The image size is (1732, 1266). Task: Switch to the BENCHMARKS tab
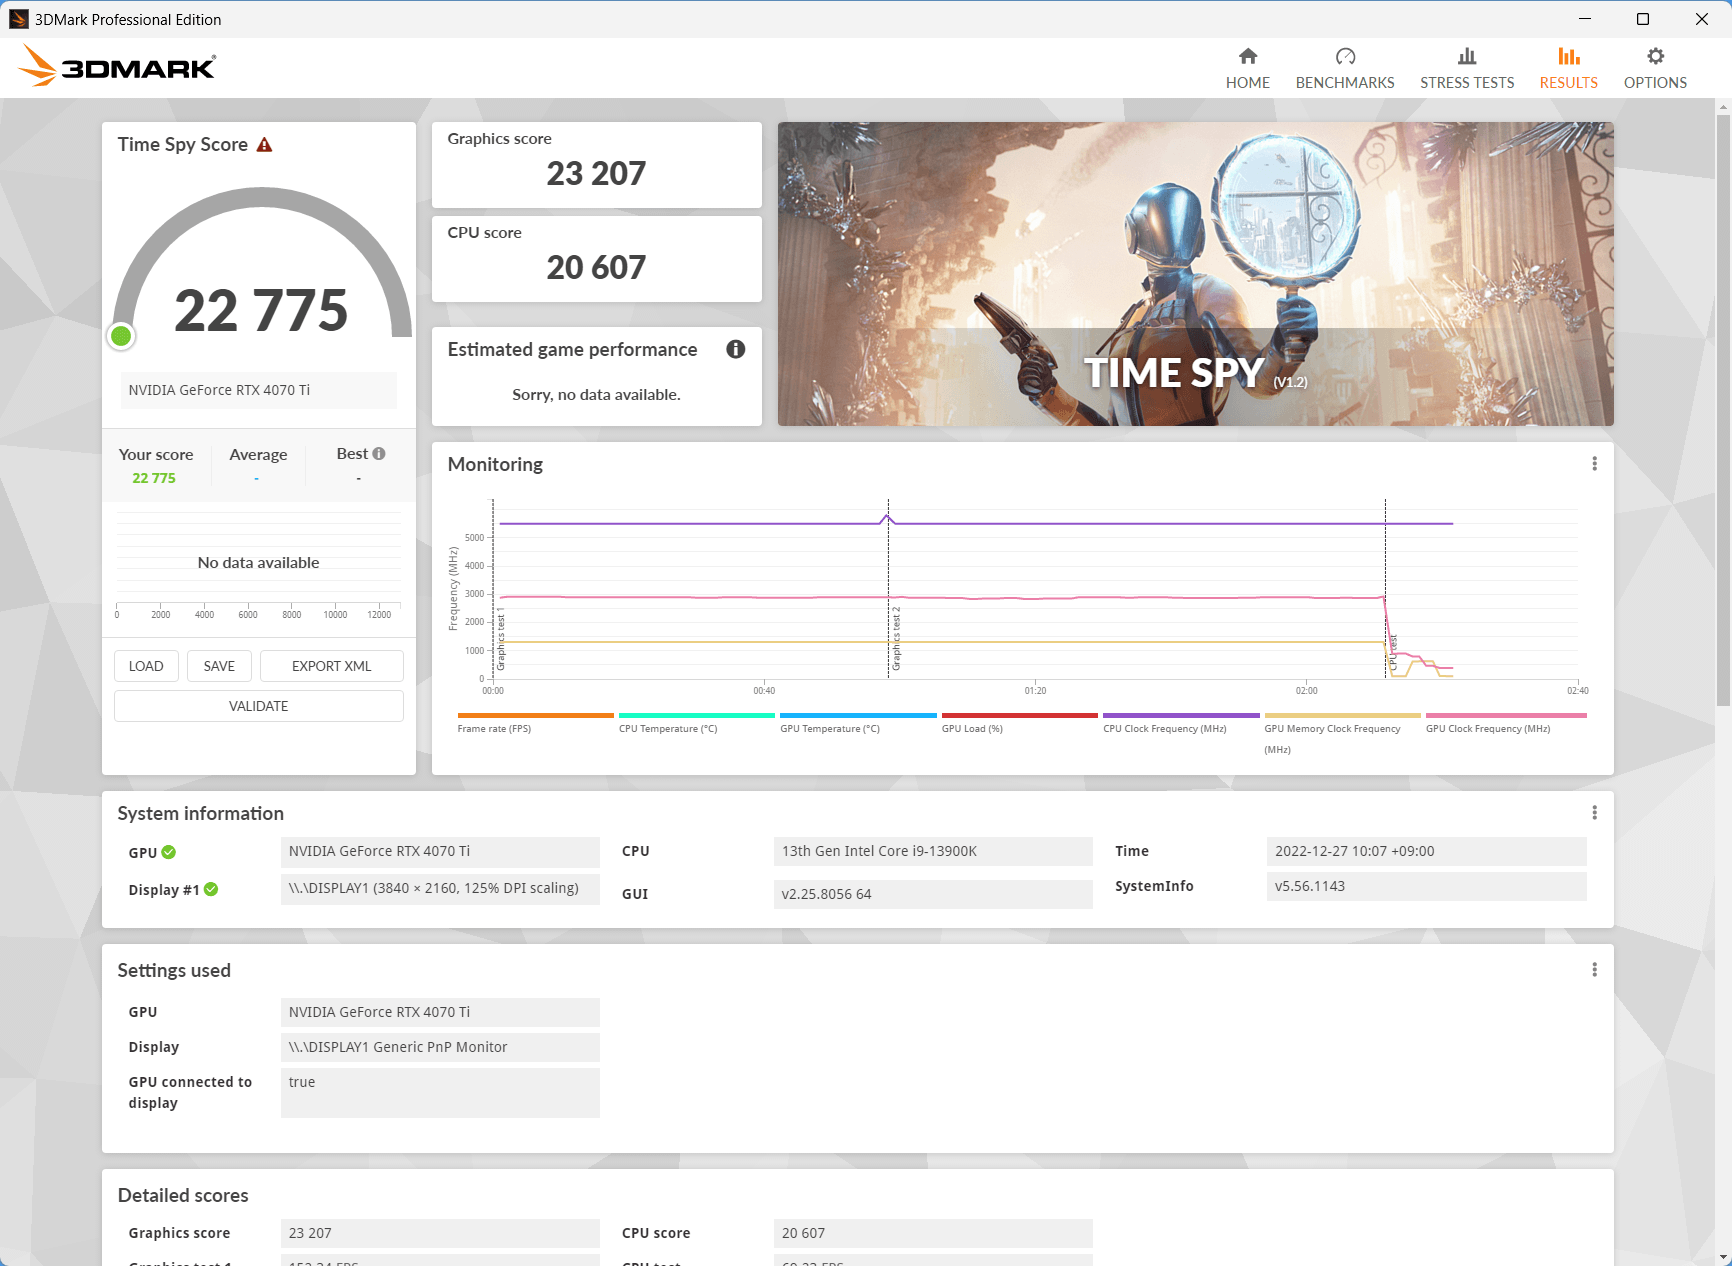pos(1345,68)
